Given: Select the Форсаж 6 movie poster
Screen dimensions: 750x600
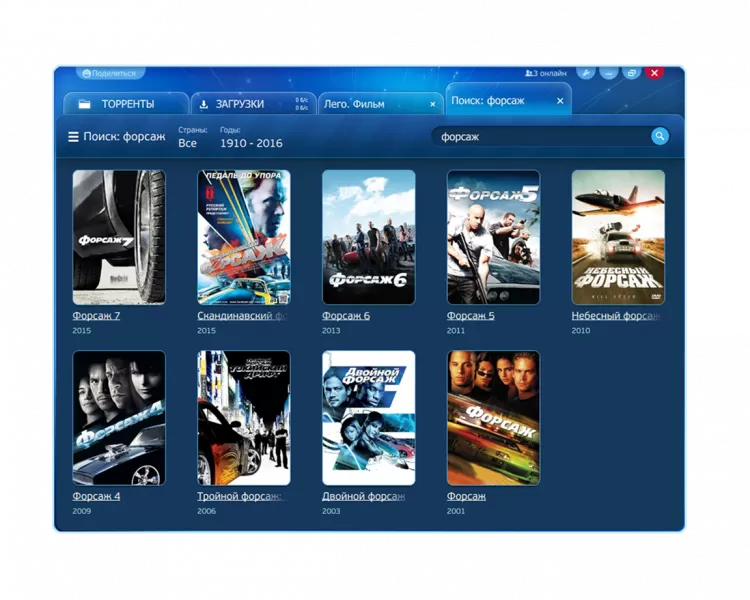Looking at the screenshot, I should (368, 237).
